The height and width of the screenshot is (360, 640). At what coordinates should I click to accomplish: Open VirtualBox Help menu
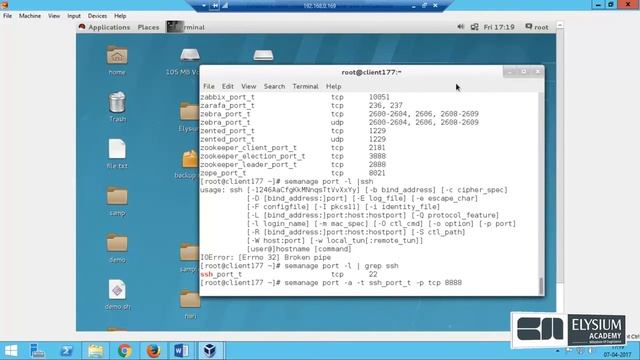[120, 16]
